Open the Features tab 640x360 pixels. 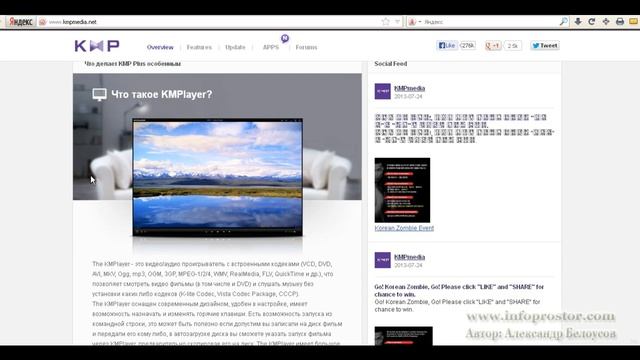click(x=199, y=47)
